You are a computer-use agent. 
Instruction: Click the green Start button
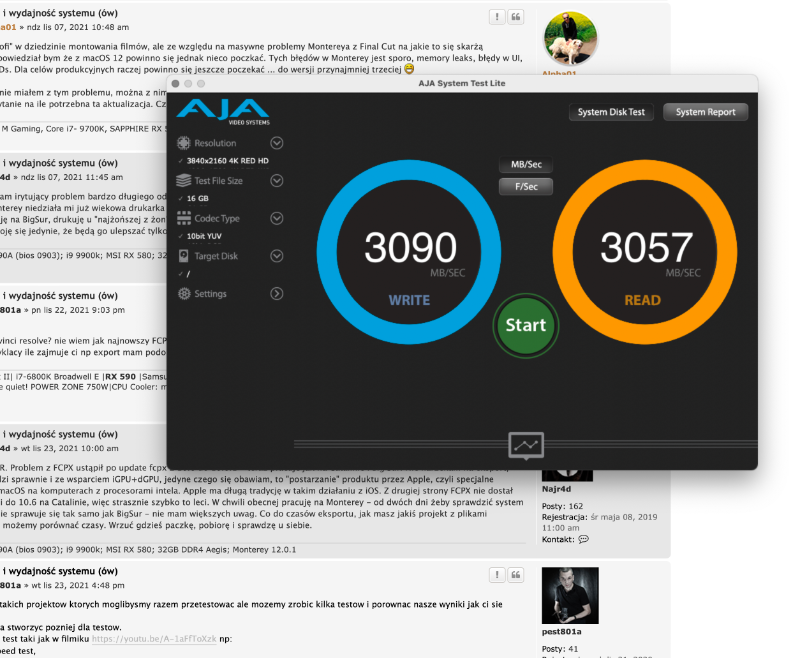526,325
